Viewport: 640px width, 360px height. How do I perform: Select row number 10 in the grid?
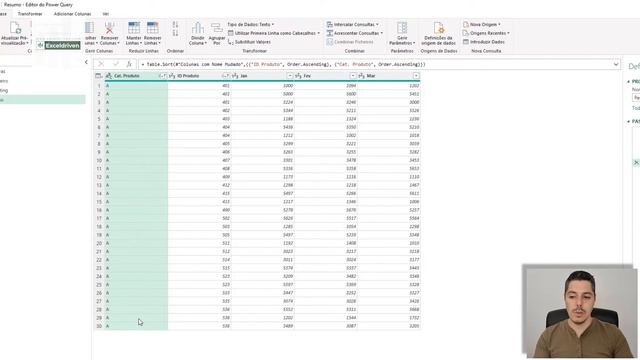coord(99,160)
